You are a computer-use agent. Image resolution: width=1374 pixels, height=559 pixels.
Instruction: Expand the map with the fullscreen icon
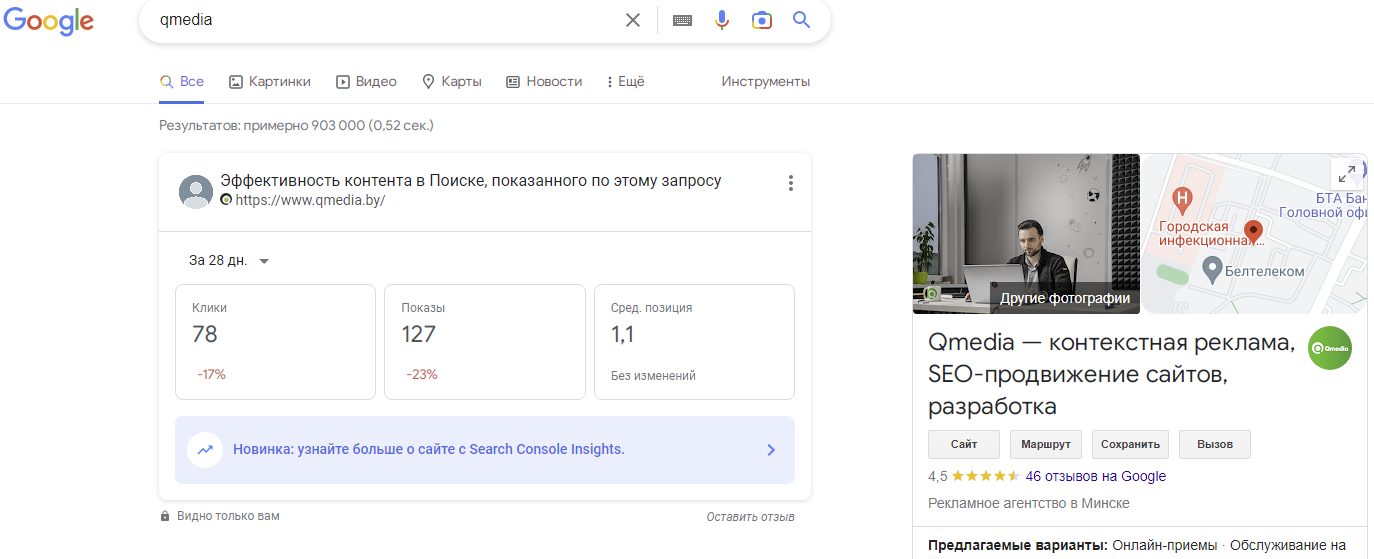[1347, 172]
